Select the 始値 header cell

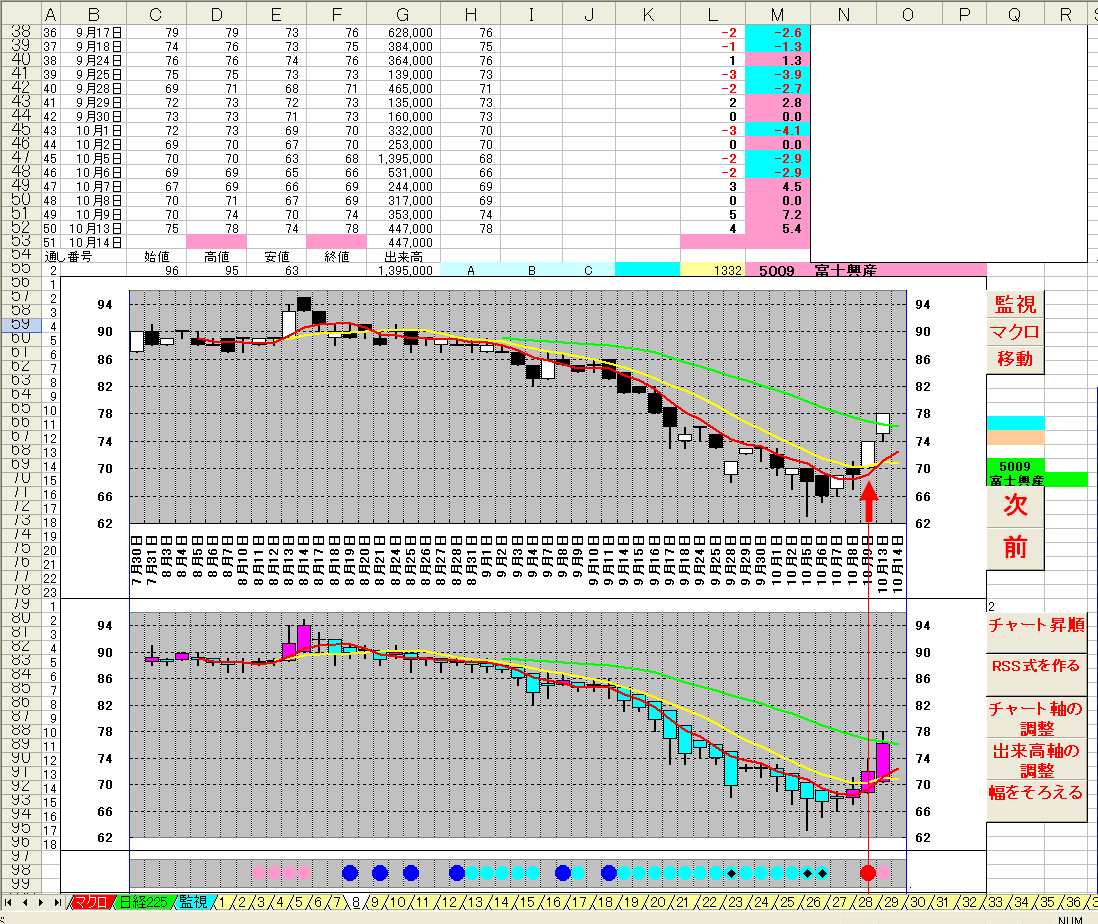[157, 257]
